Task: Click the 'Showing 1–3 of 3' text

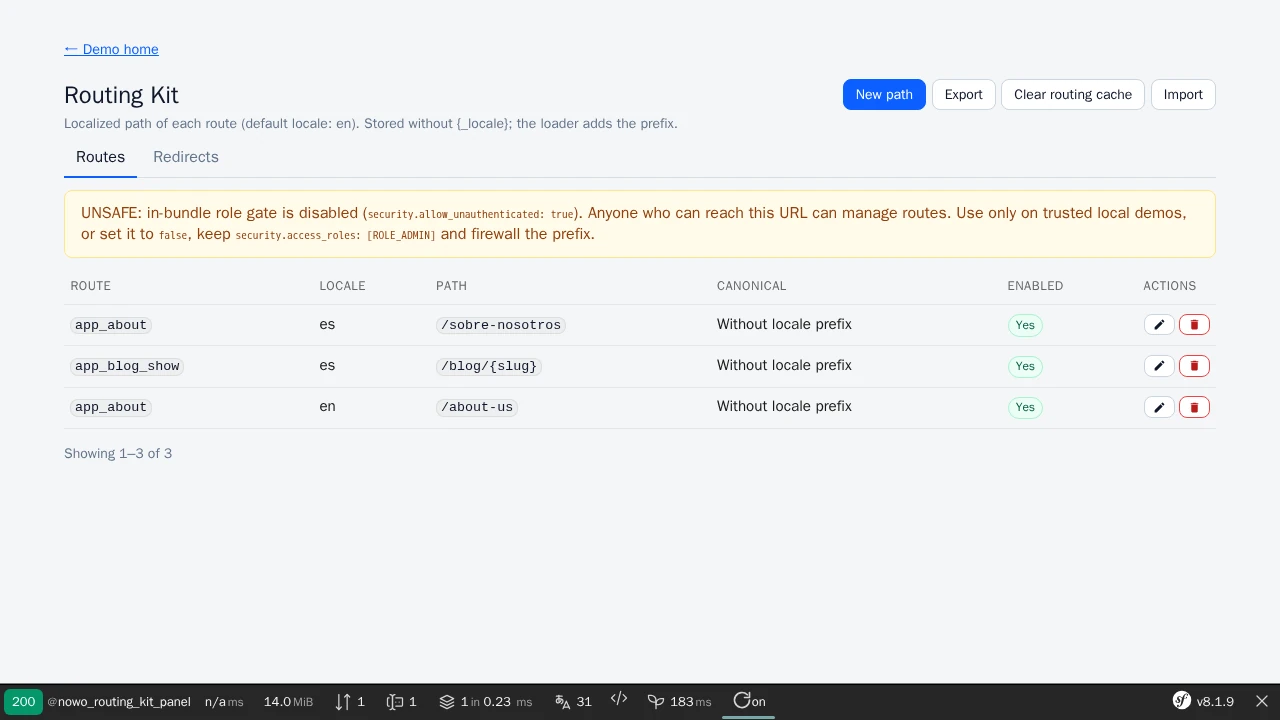Action: (x=118, y=454)
